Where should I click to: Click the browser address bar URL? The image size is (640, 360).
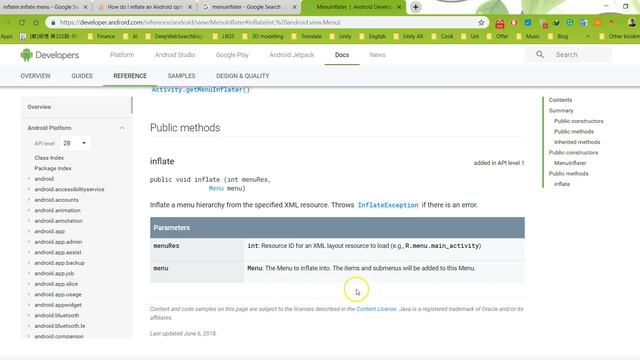tap(200, 22)
